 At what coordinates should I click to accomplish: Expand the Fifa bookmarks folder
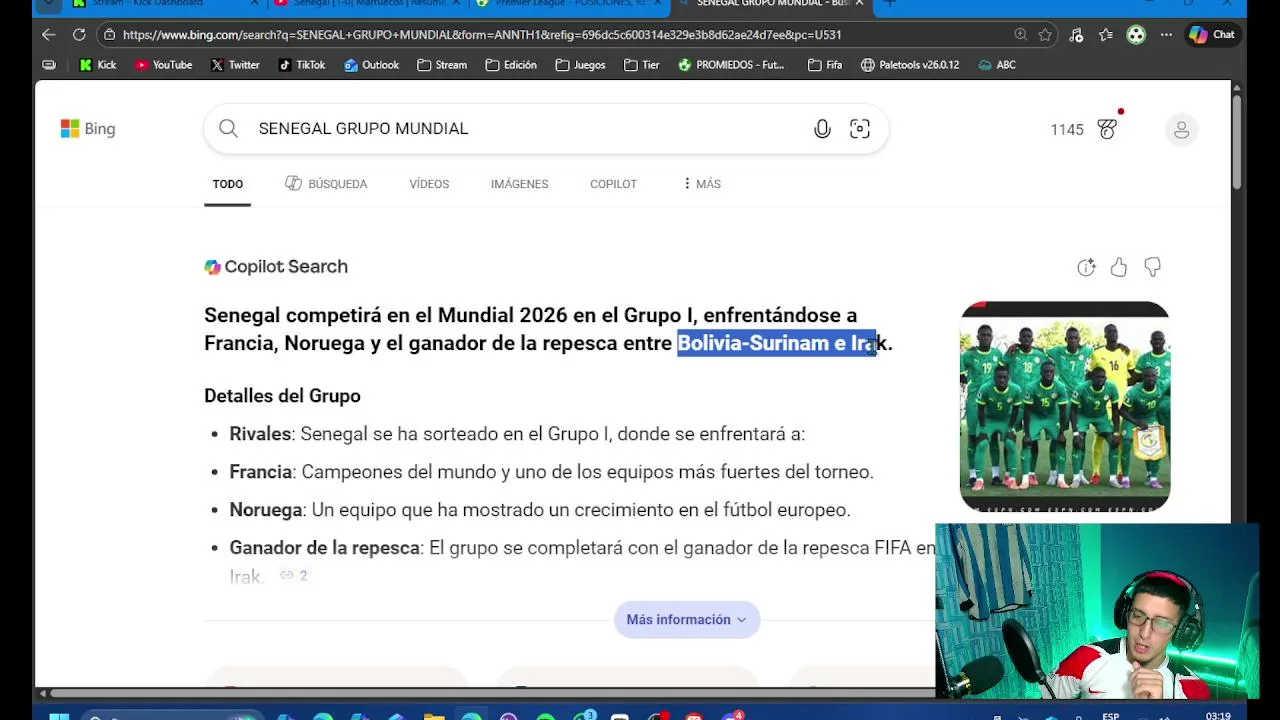pyautogui.click(x=825, y=65)
